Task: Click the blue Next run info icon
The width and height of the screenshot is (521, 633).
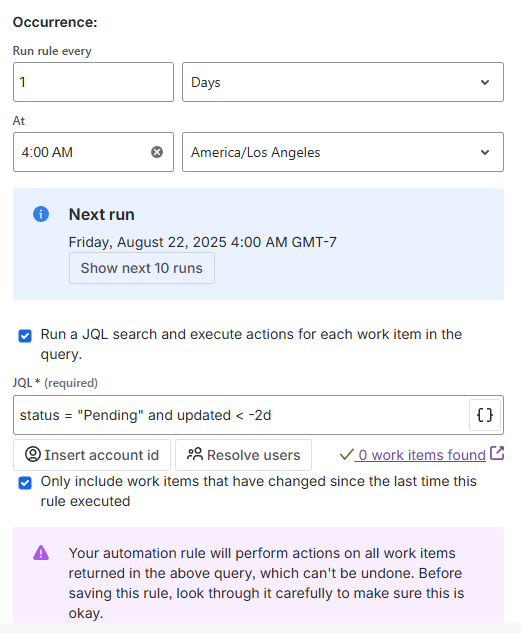Action: 41,214
